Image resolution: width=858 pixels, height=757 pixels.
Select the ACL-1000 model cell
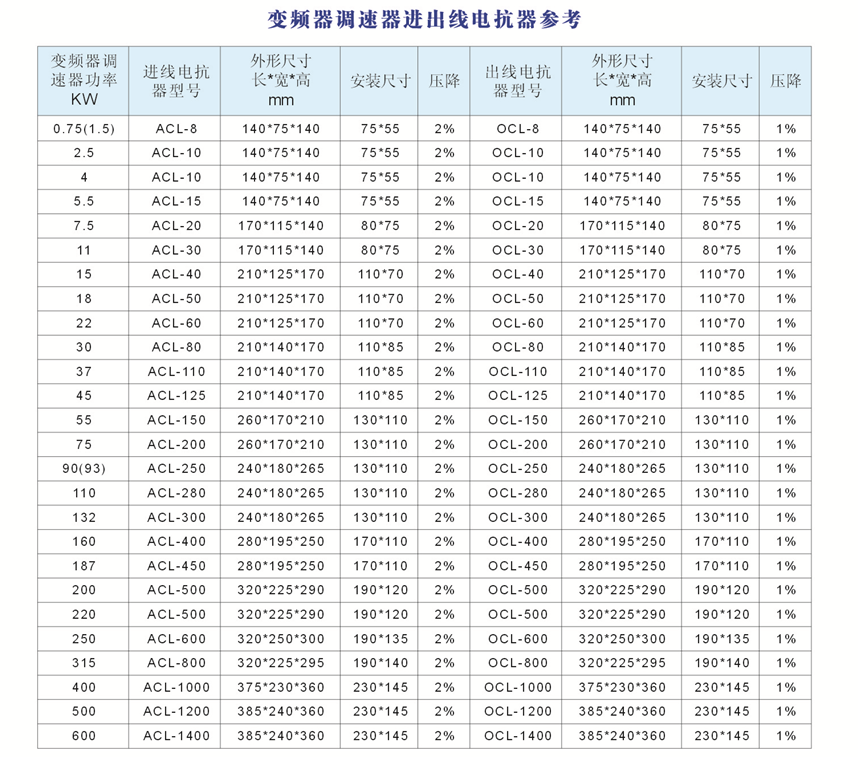pos(176,687)
